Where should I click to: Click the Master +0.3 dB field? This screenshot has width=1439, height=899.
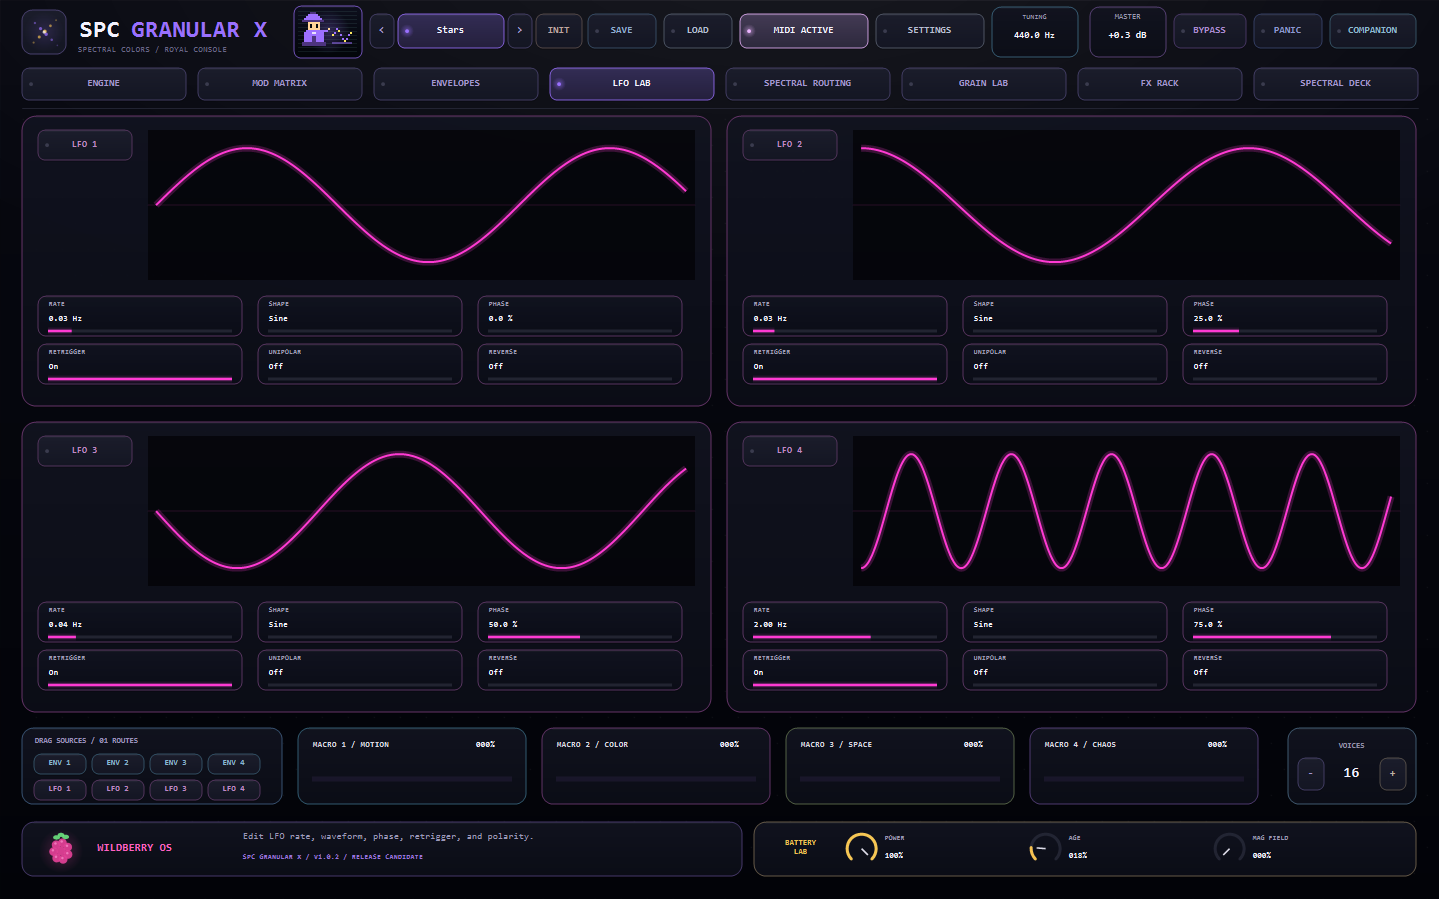[1127, 31]
